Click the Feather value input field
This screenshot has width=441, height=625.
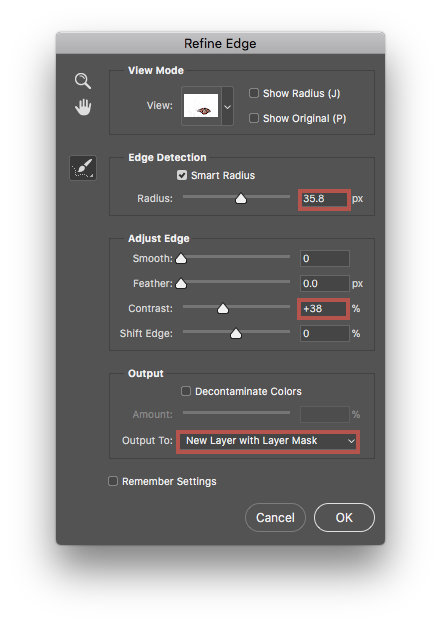point(325,283)
